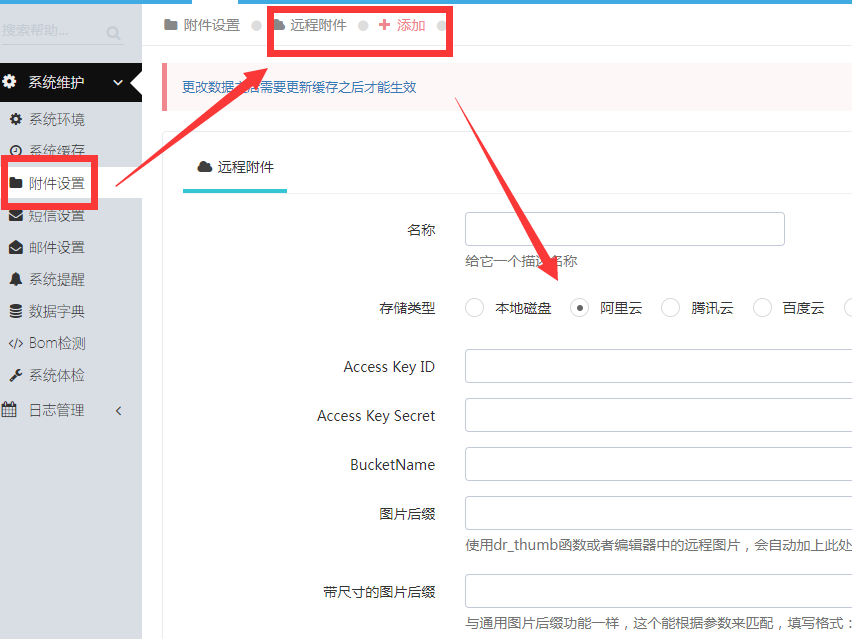Click the 日志管理 calendar icon
The height and width of the screenshot is (639, 852).
pyautogui.click(x=9, y=410)
